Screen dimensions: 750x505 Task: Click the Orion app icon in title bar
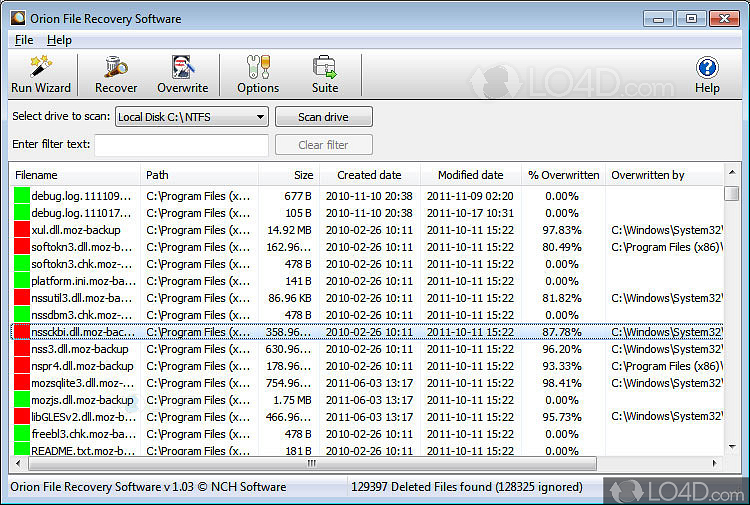[x=18, y=18]
